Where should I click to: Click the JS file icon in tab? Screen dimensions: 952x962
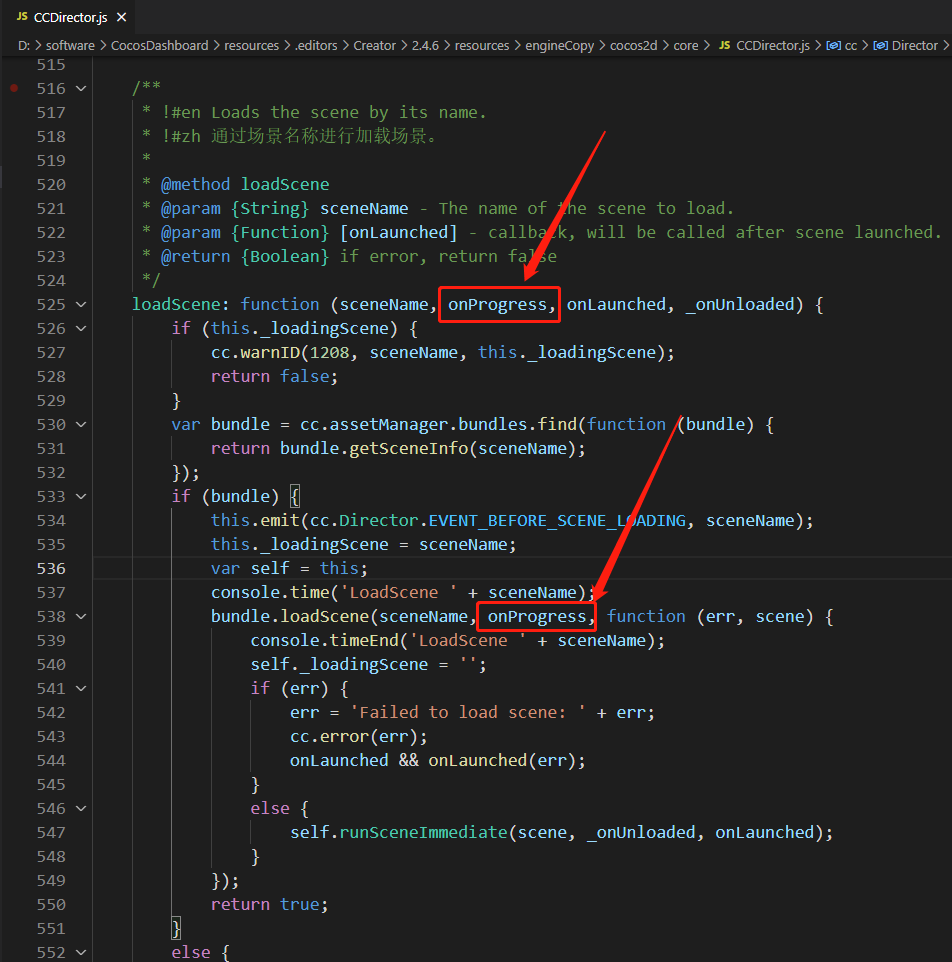tap(22, 17)
